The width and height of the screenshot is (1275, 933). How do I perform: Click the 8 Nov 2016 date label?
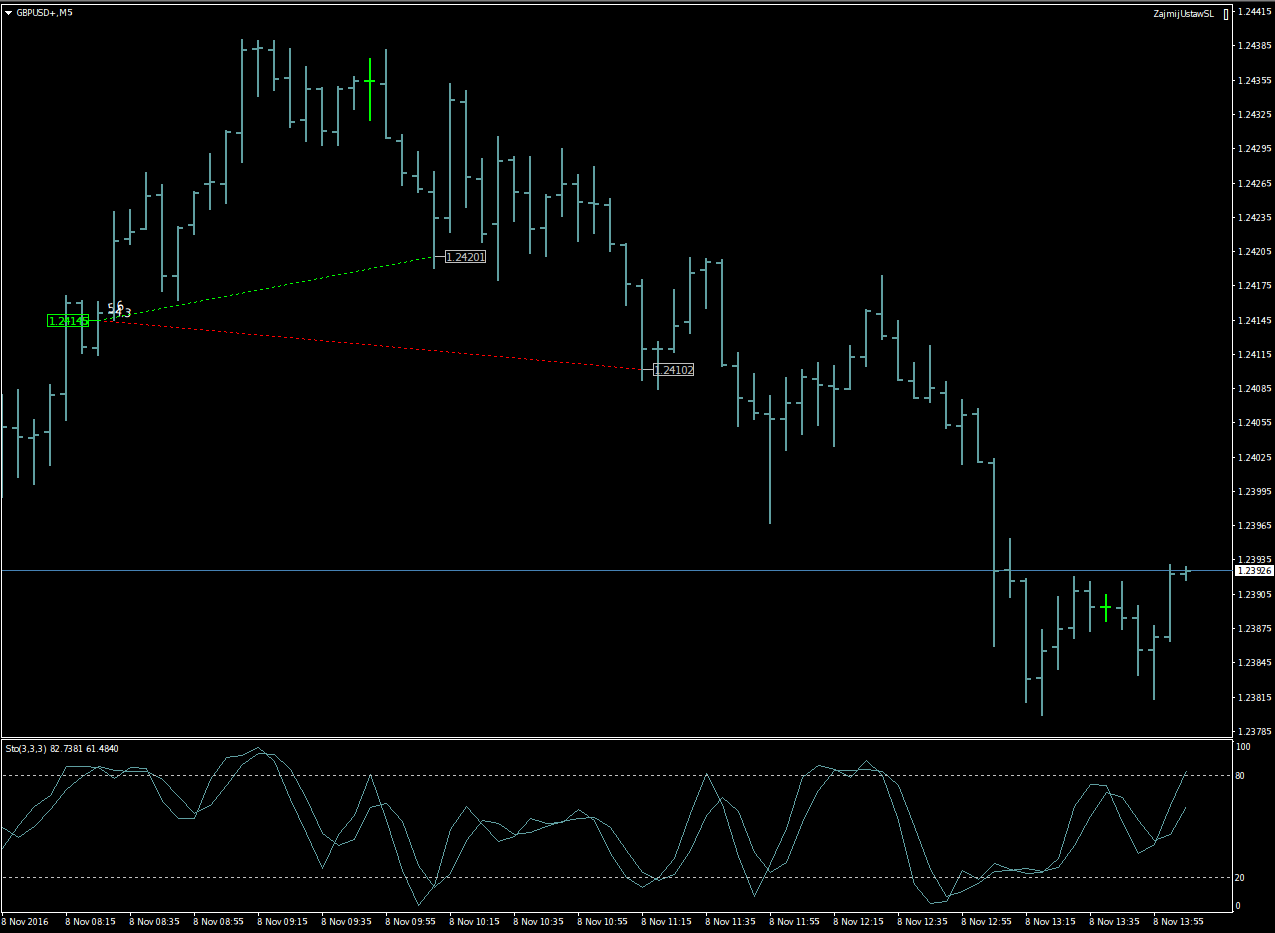point(25,921)
